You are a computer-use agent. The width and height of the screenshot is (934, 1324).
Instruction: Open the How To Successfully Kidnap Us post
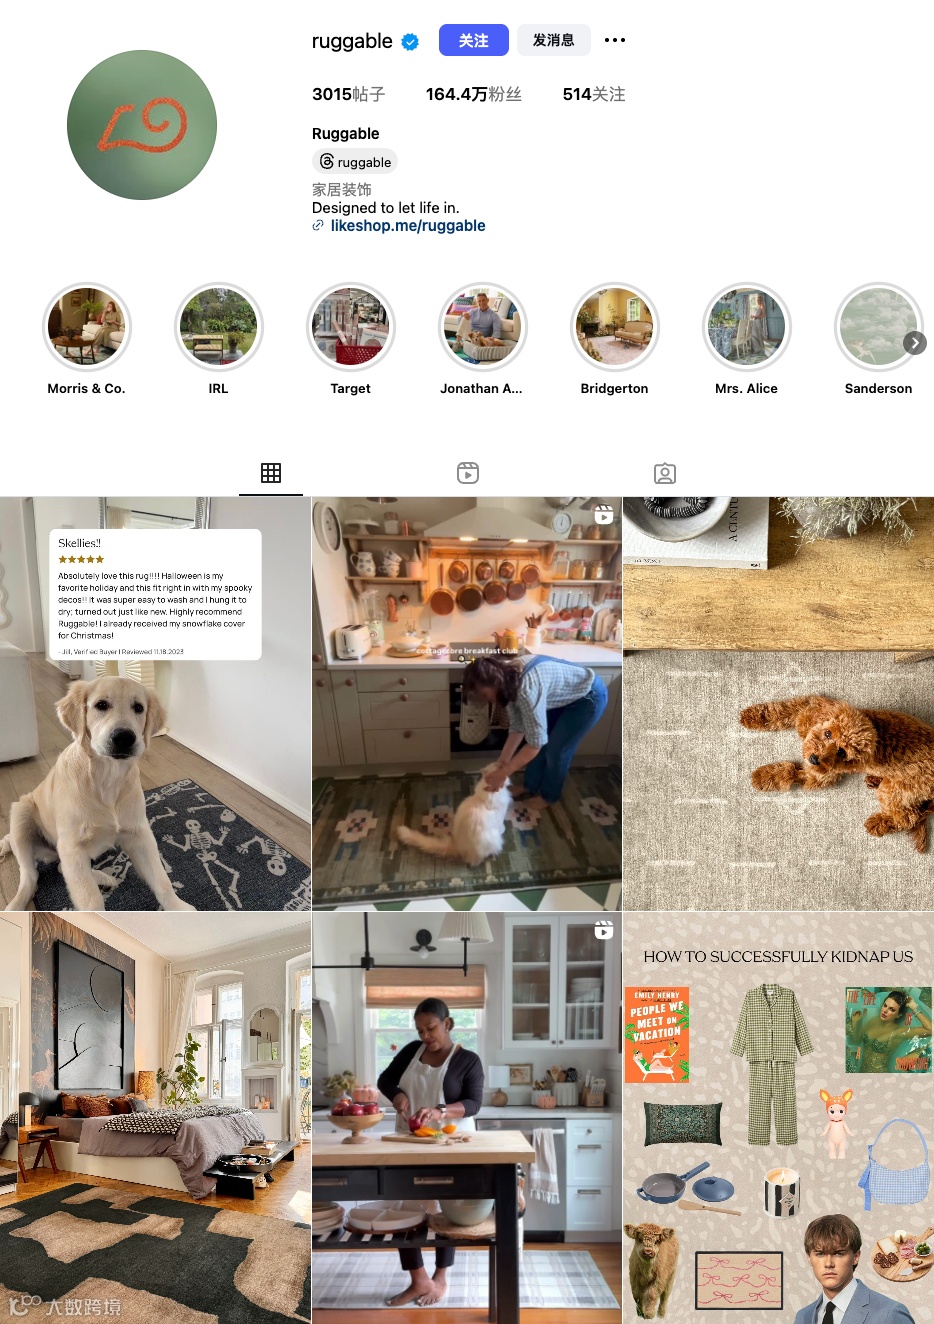coord(779,1118)
